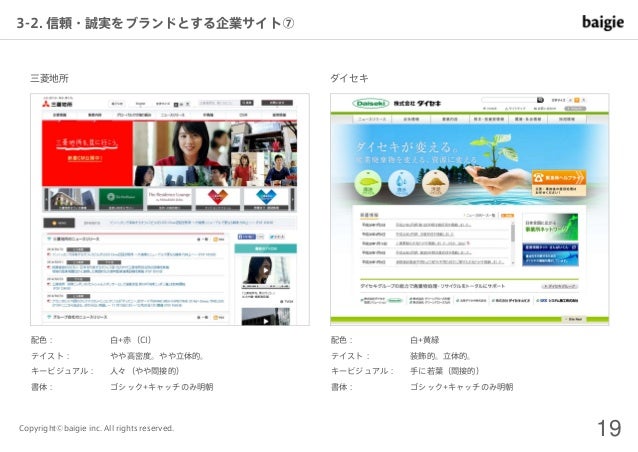
Task: Click the smiling woman hero photo
Action: 182,144
